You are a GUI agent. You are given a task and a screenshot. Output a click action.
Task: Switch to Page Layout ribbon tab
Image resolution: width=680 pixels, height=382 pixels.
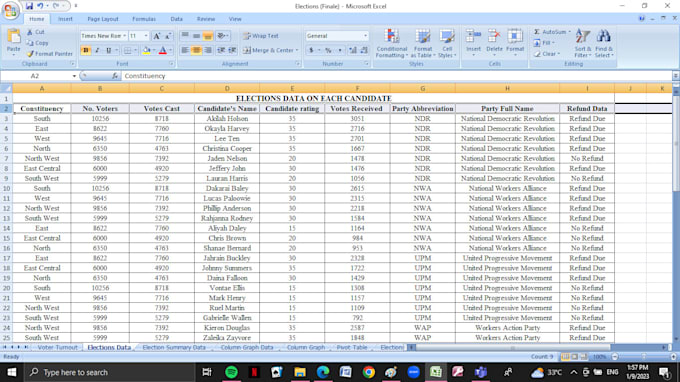pyautogui.click(x=103, y=19)
